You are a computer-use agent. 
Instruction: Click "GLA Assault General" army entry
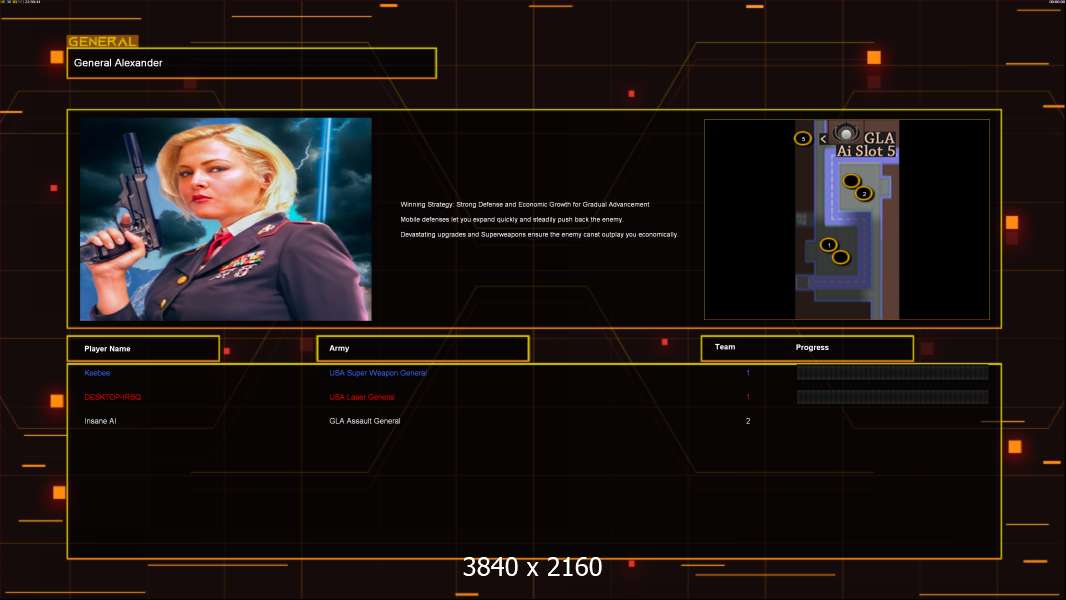click(x=364, y=421)
